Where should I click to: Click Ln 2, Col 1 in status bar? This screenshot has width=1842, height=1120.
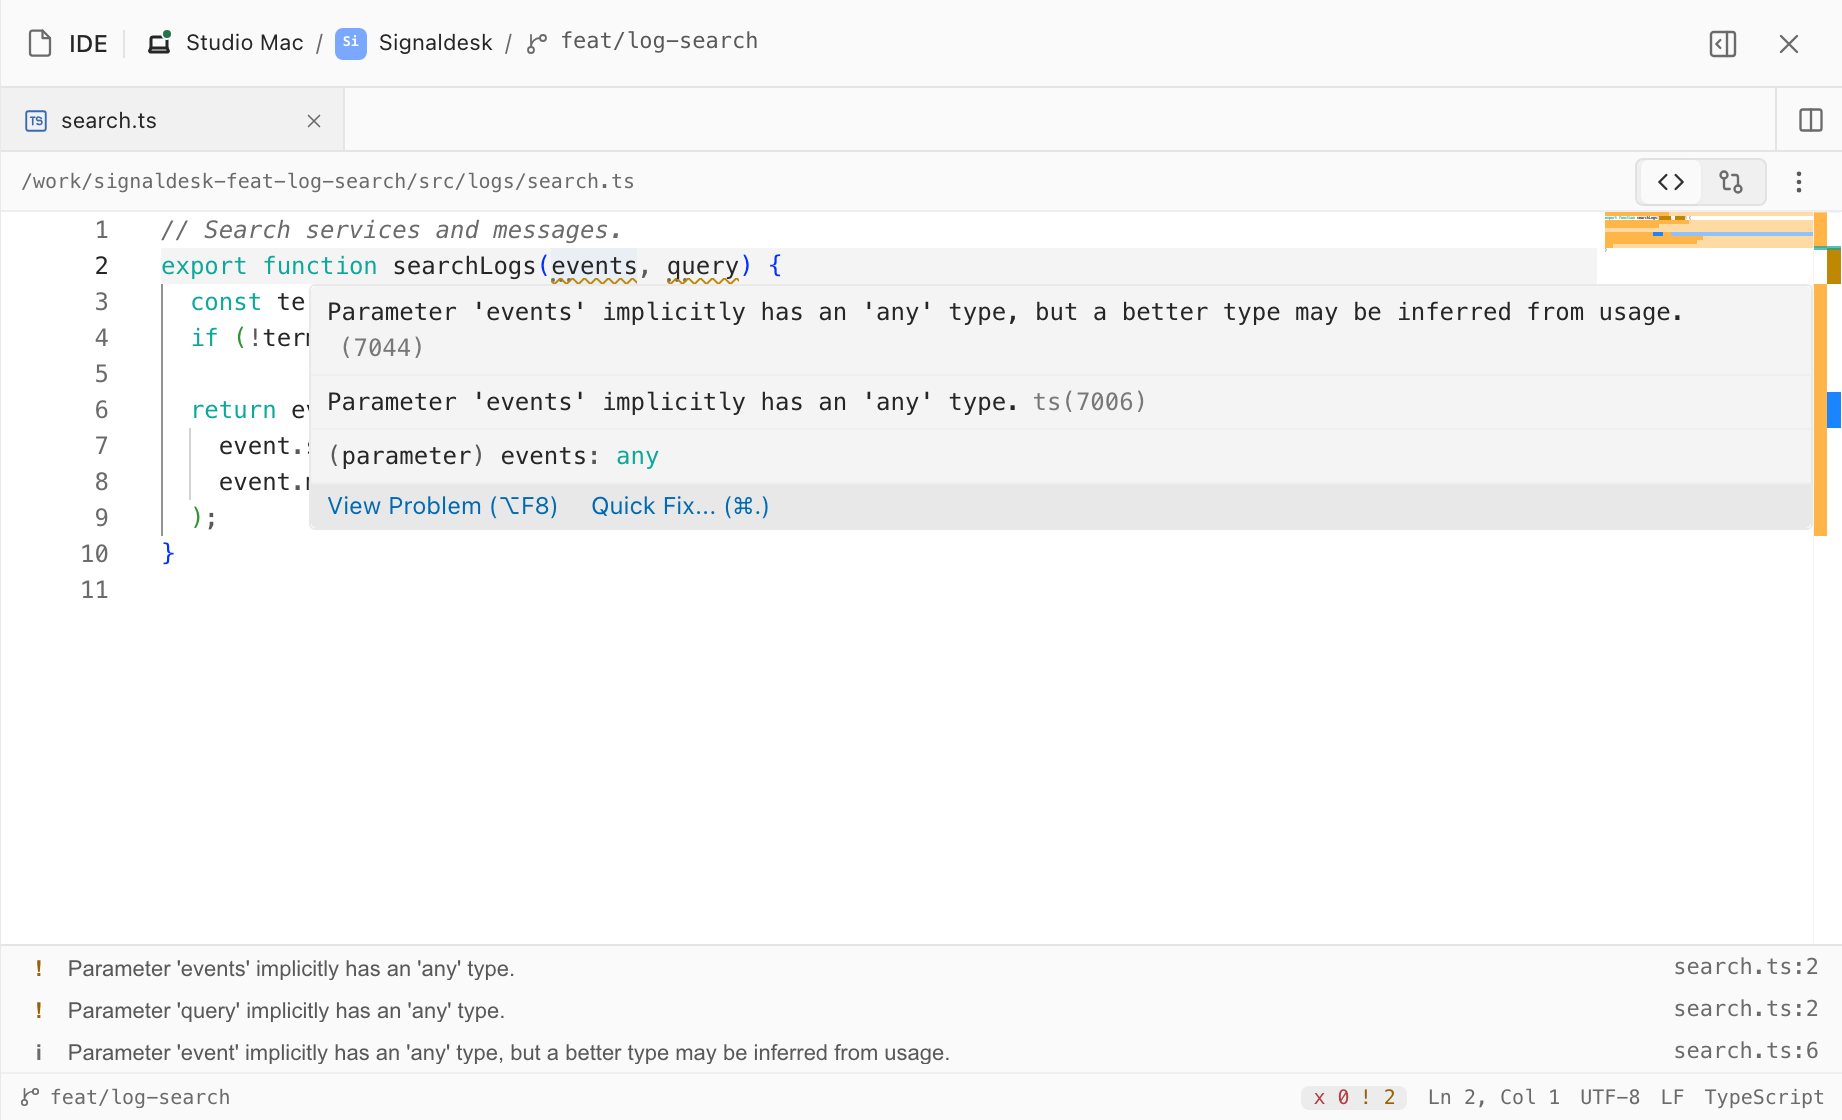click(1493, 1097)
